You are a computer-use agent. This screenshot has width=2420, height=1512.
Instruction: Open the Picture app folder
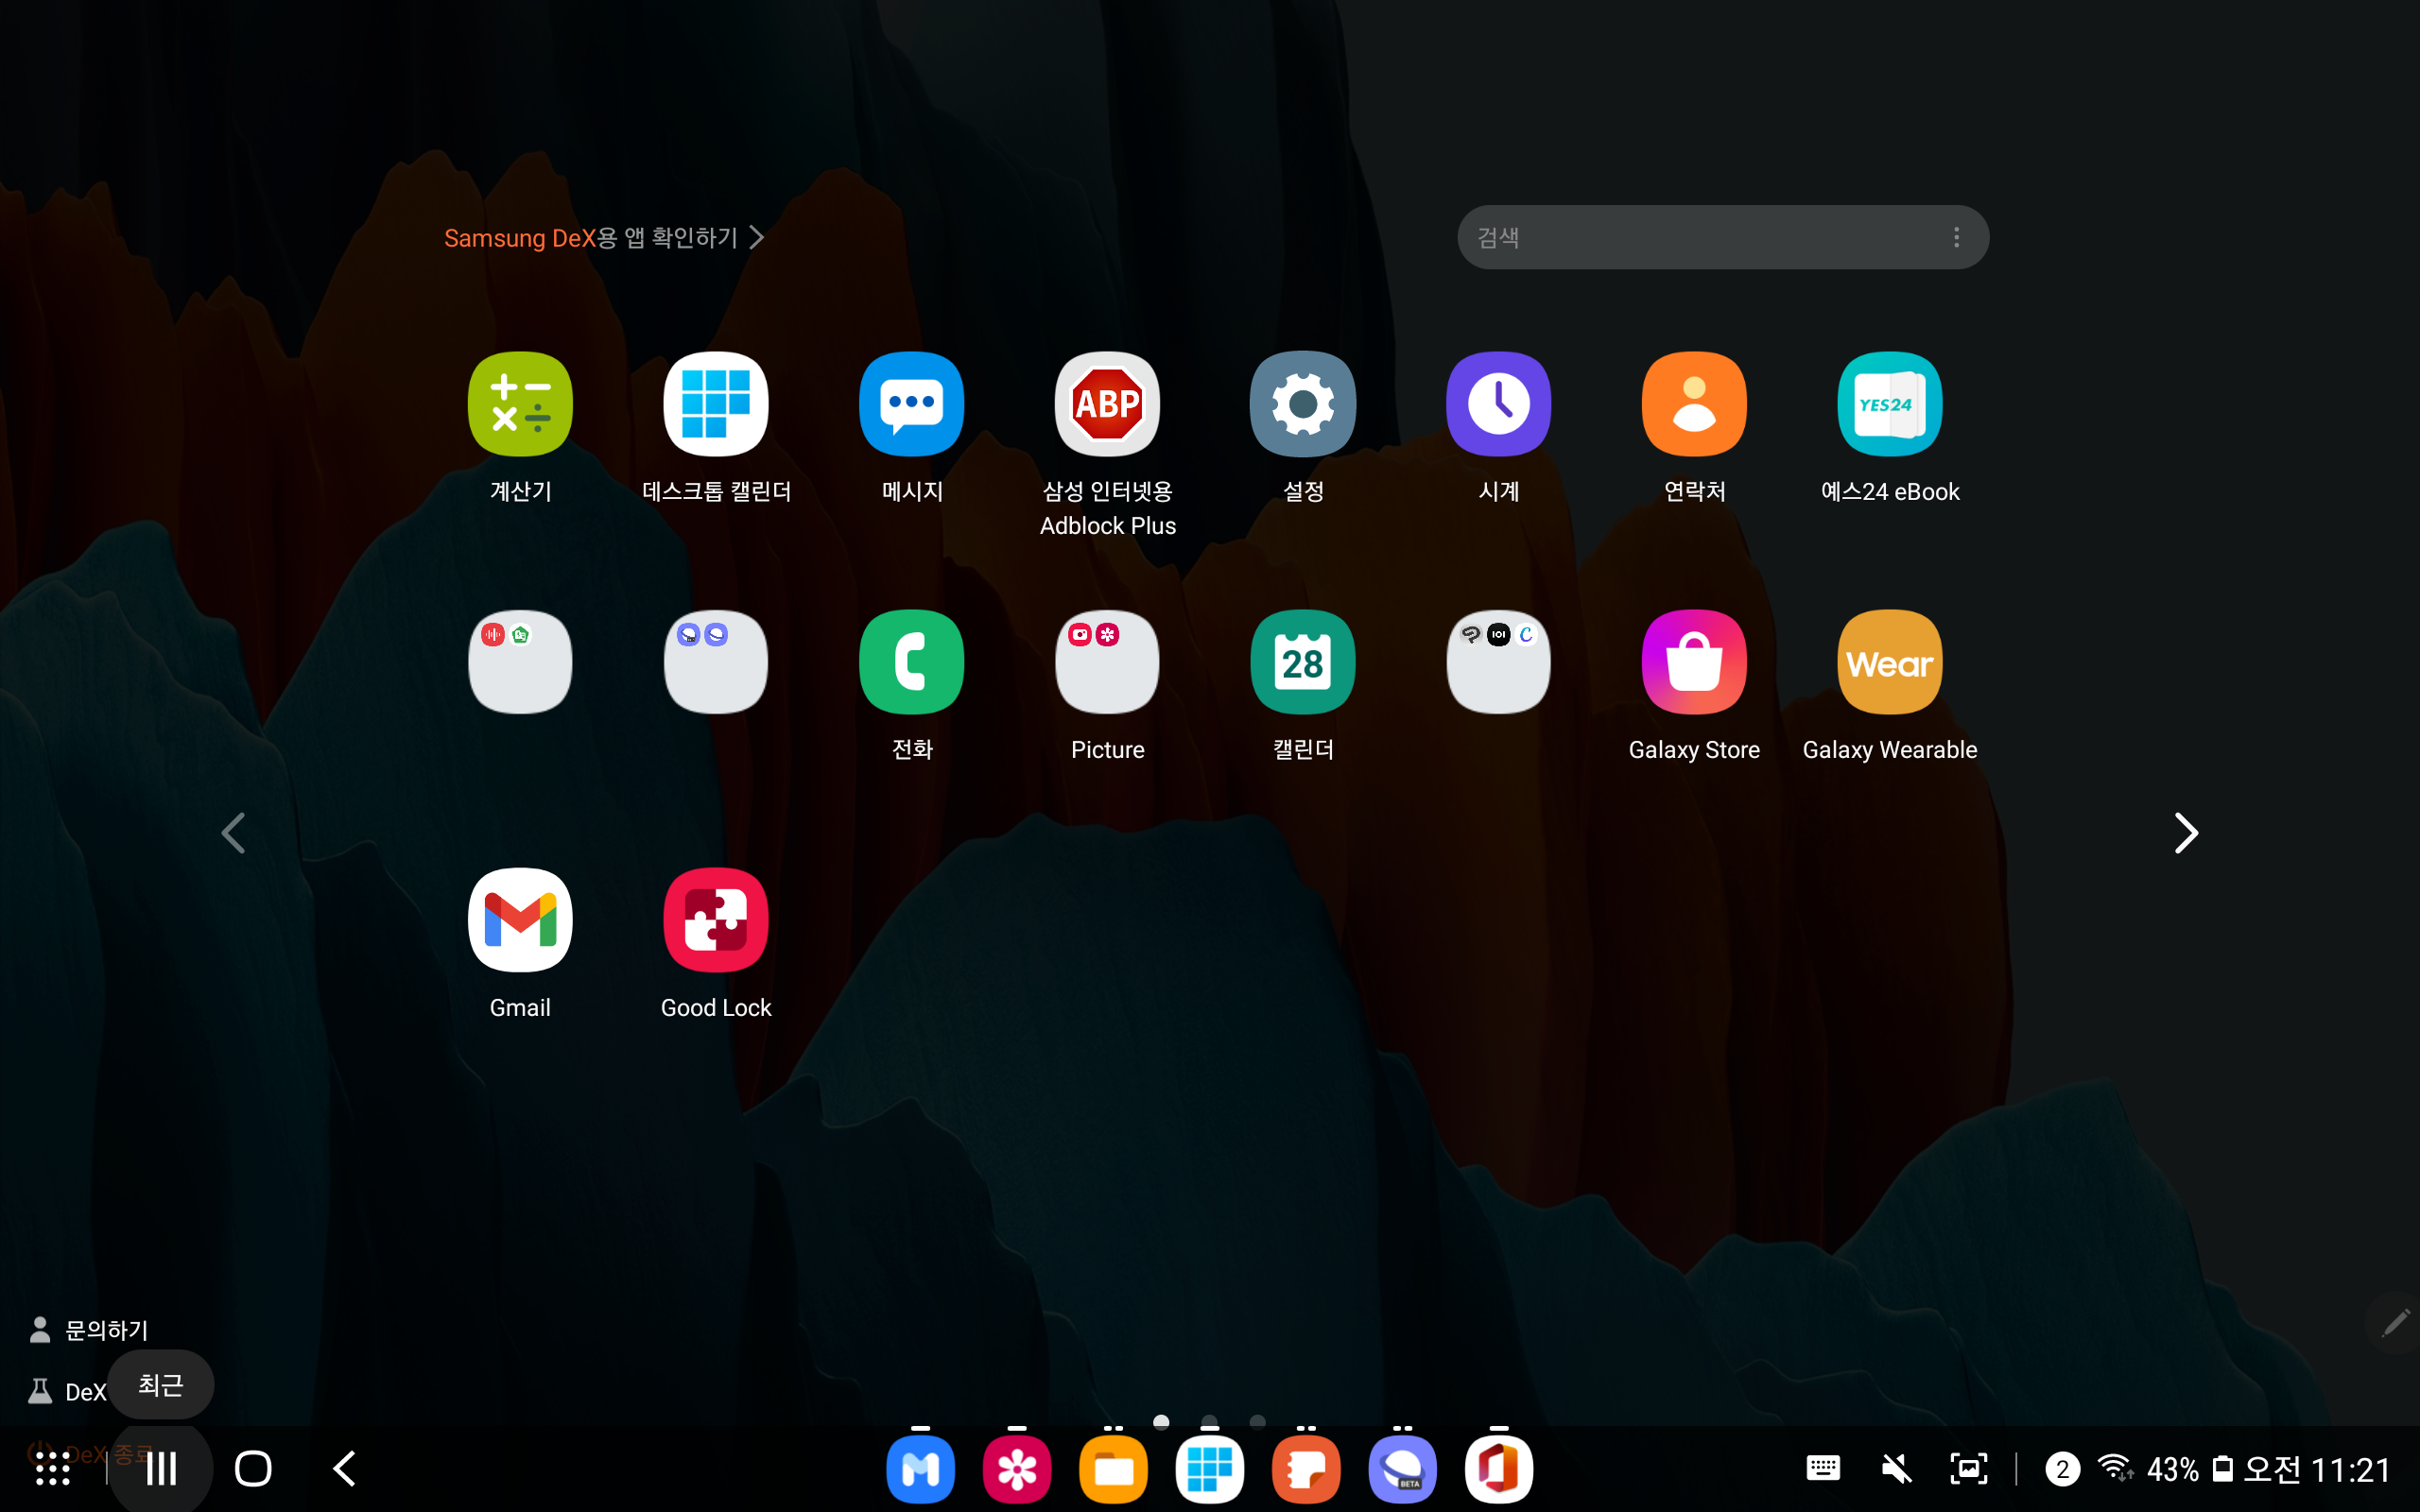click(1107, 662)
